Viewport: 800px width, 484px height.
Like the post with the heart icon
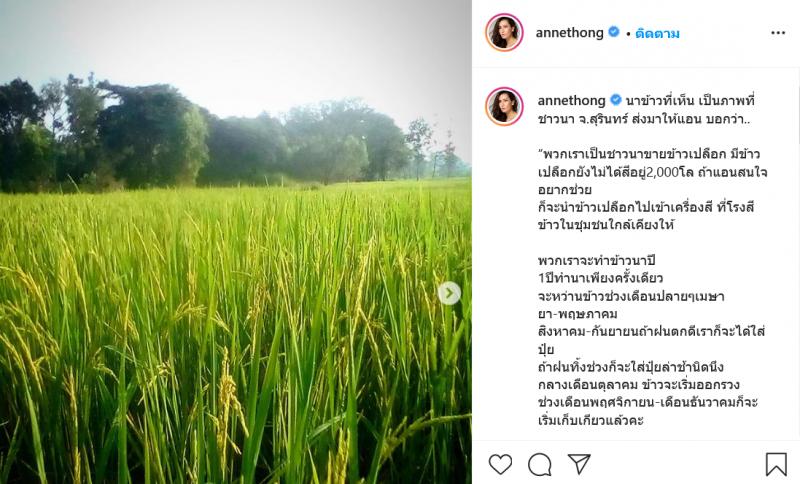point(500,464)
